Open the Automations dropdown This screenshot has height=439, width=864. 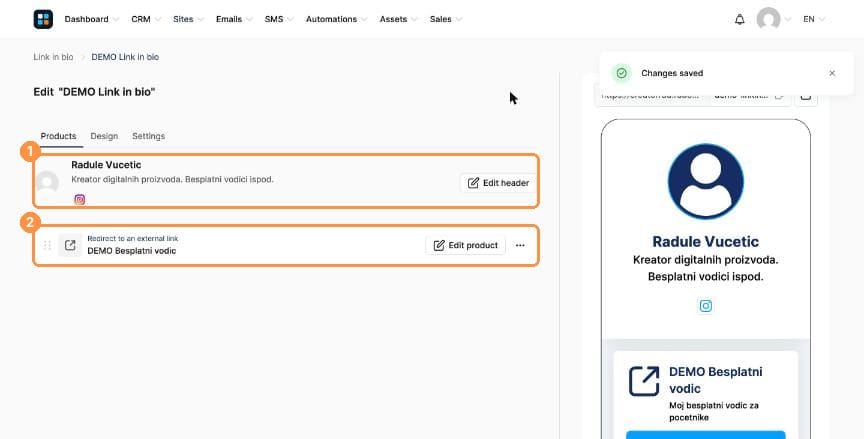click(x=336, y=19)
